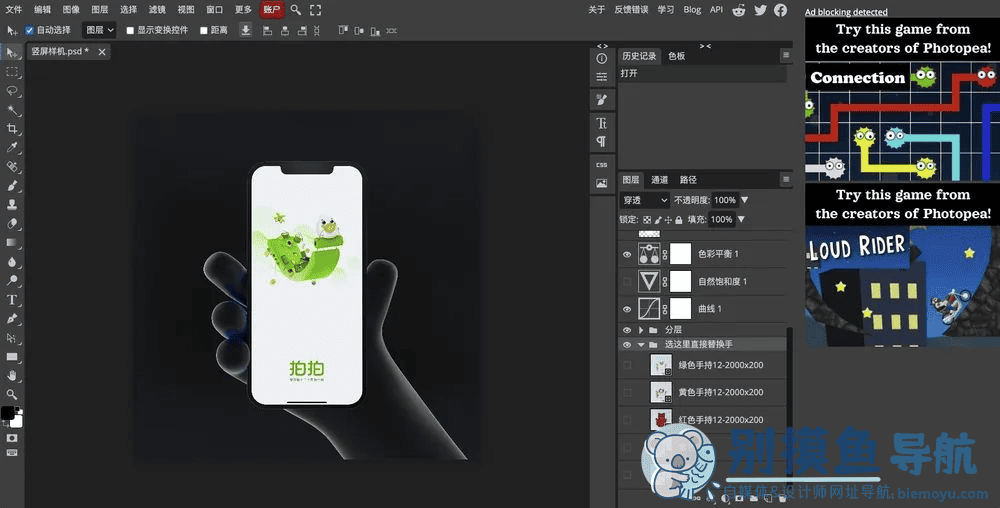The image size is (1000, 508).
Task: Click the 账户 account button
Action: [x=272, y=10]
